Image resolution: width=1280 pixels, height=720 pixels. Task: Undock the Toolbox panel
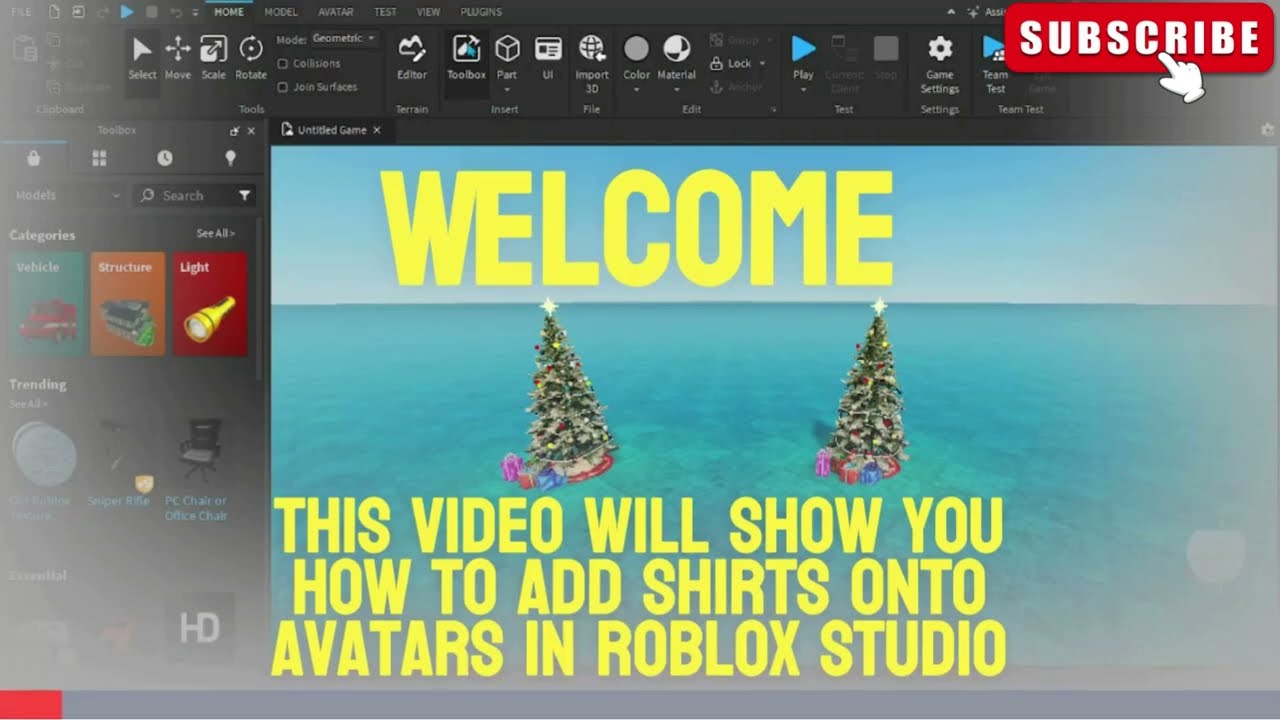pyautogui.click(x=235, y=131)
